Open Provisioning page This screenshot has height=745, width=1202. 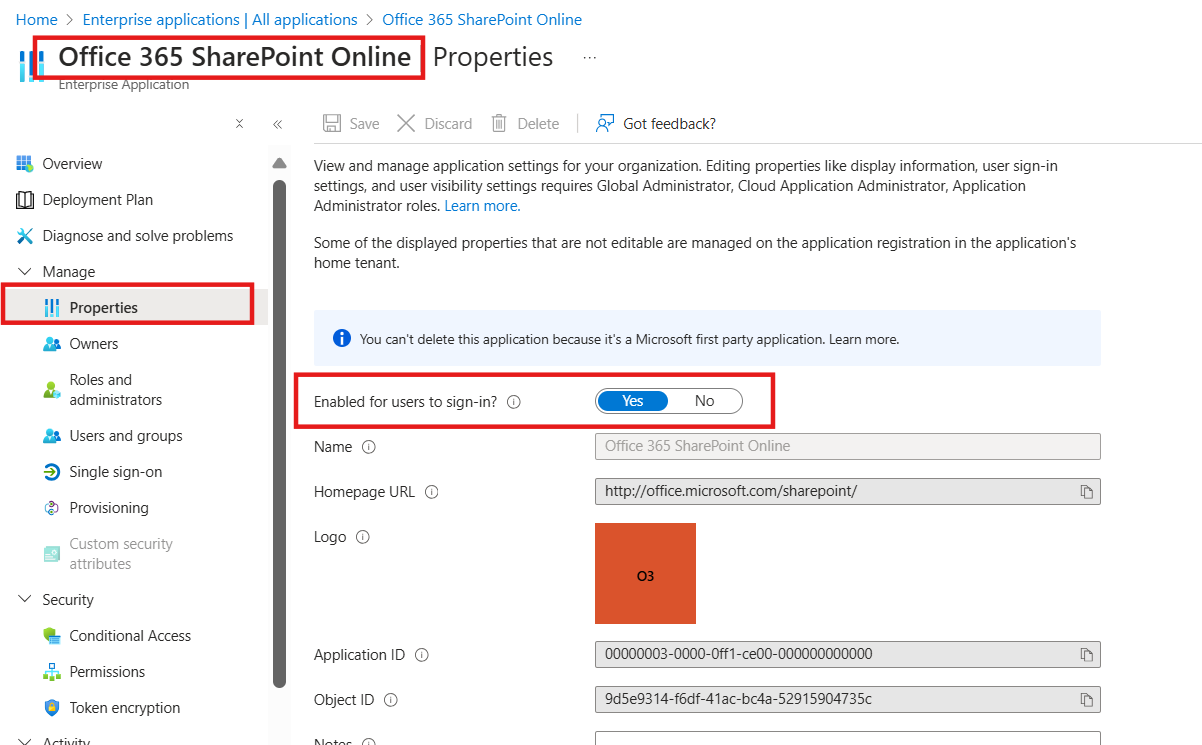click(x=109, y=508)
